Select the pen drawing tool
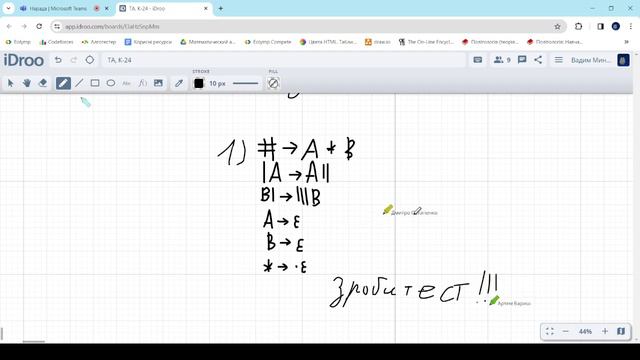This screenshot has height=360, width=640. (x=63, y=83)
